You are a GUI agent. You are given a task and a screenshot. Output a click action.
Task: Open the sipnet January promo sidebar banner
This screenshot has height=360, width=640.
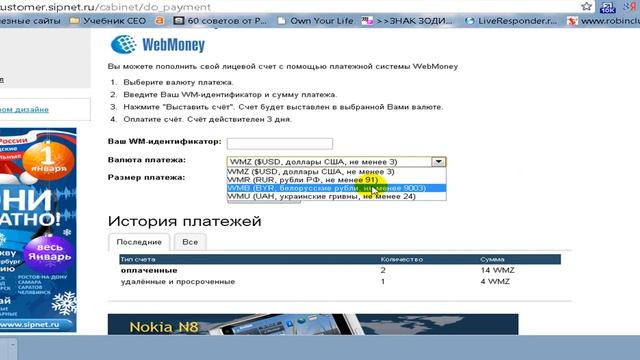click(x=38, y=230)
